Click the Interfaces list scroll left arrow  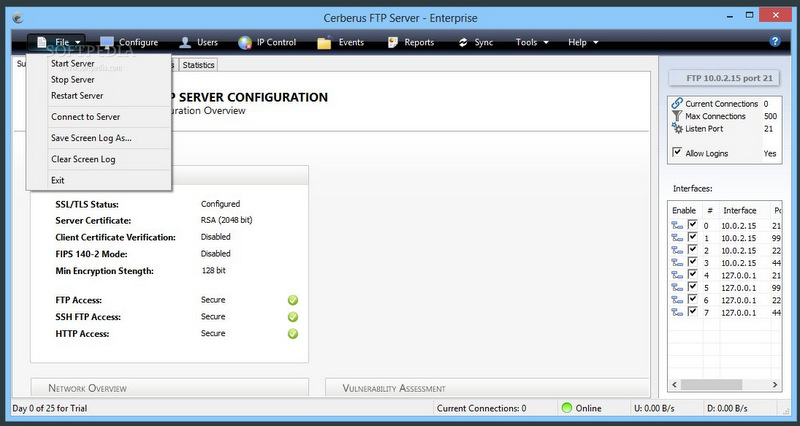[674, 385]
